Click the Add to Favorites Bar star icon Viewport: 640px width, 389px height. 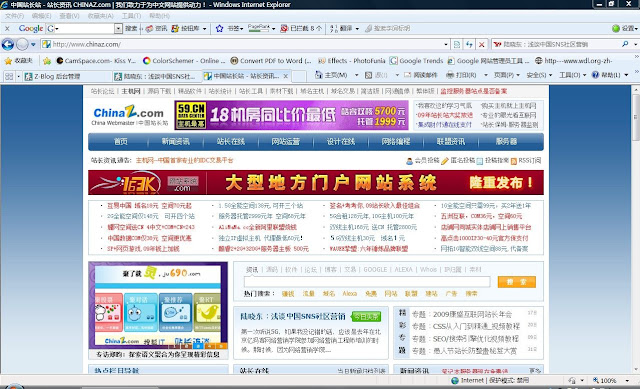[47, 61]
